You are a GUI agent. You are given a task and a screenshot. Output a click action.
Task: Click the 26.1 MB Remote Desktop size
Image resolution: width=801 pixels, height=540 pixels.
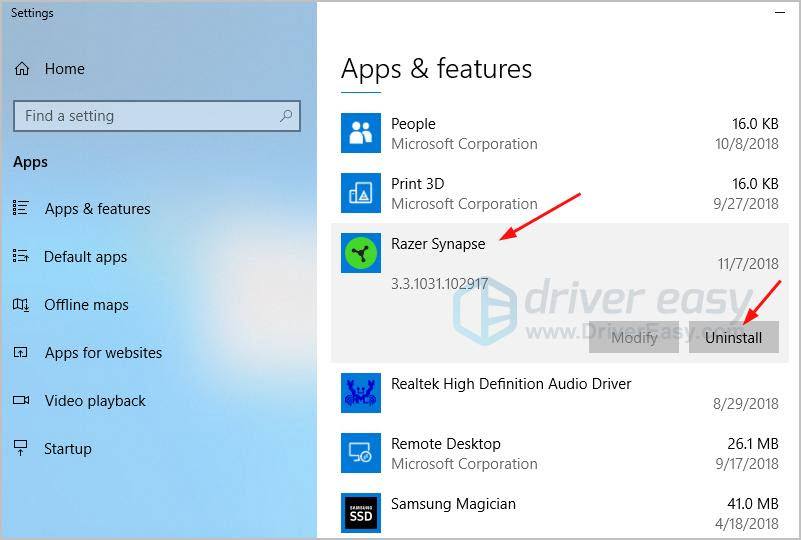click(x=753, y=443)
